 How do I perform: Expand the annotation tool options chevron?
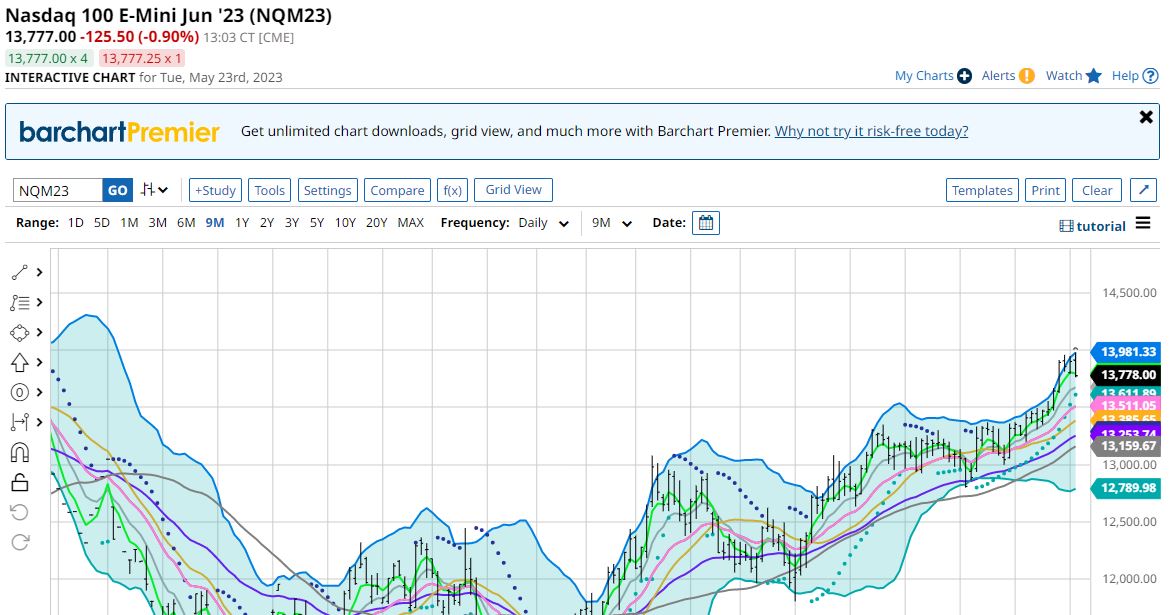(40, 302)
